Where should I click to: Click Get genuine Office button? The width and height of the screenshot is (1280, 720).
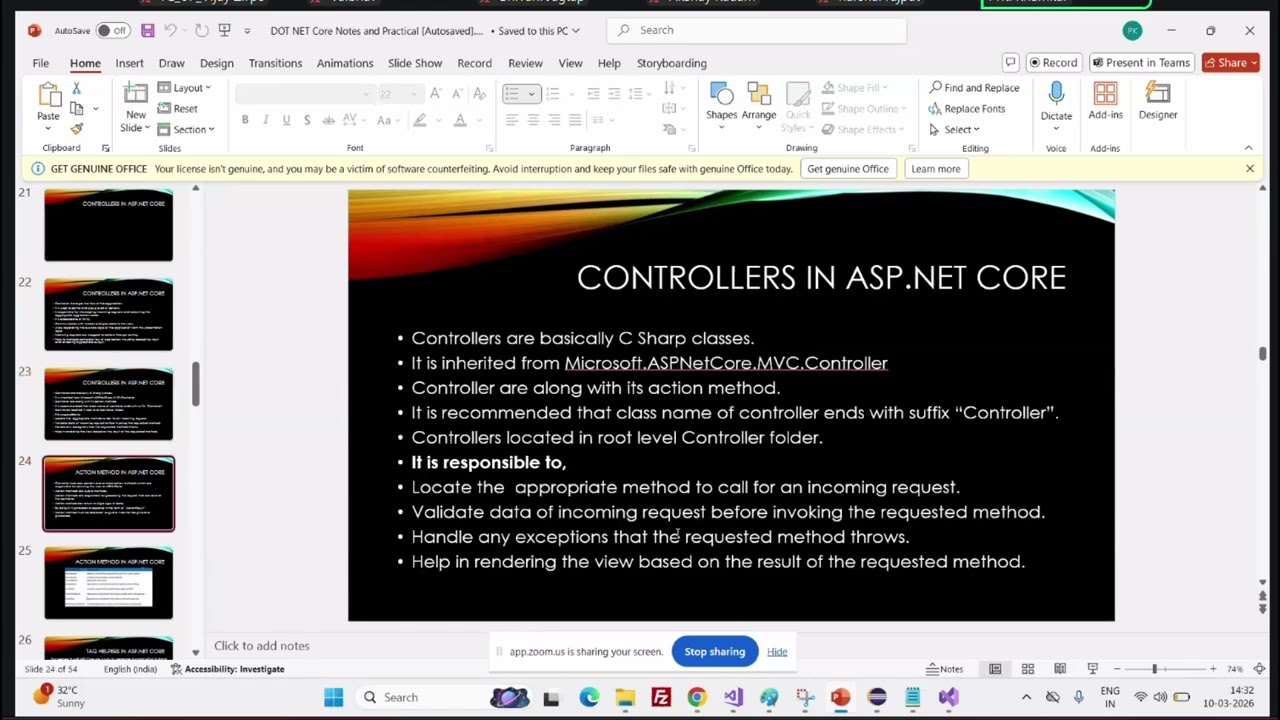tap(848, 169)
